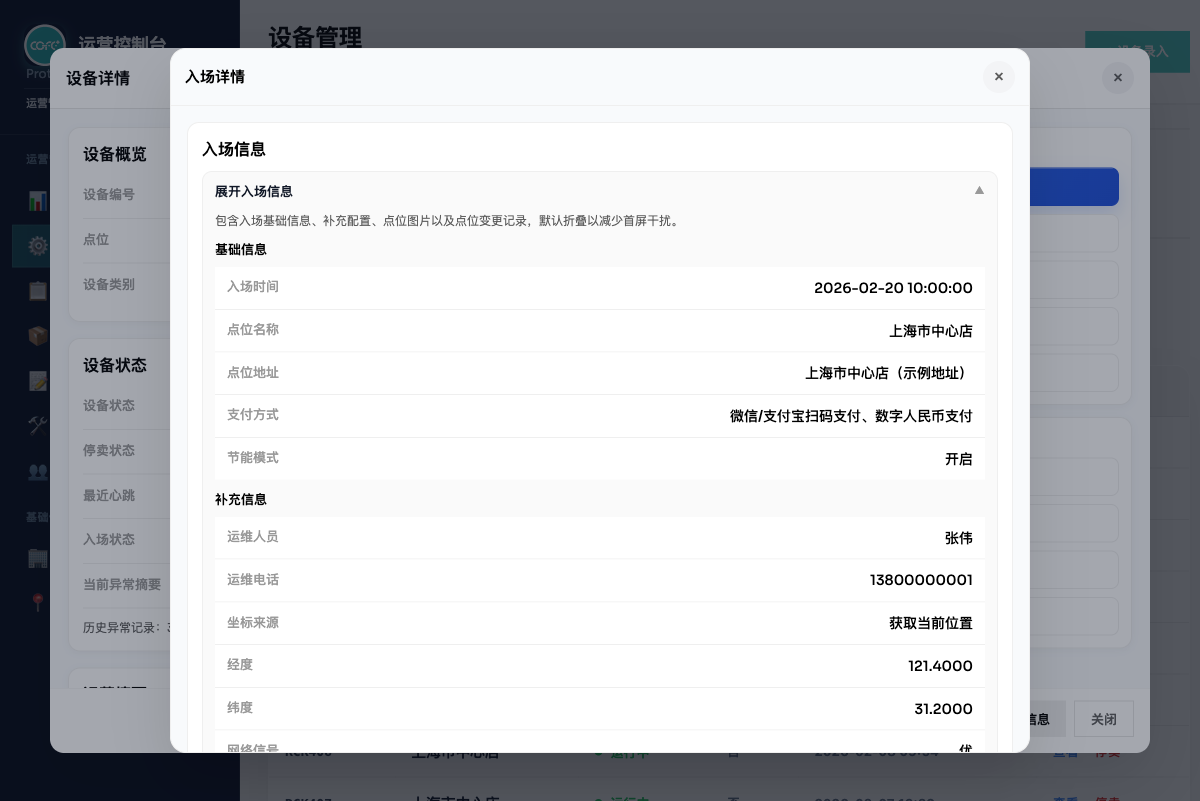Open the map pin icon in sidebar
Screen dimensions: 1200x801
point(38,602)
